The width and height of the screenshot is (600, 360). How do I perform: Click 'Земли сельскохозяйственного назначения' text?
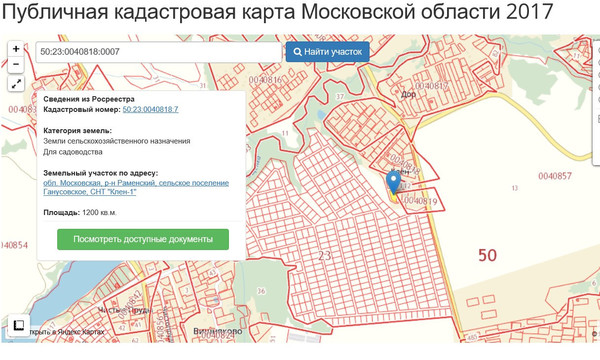(x=117, y=141)
